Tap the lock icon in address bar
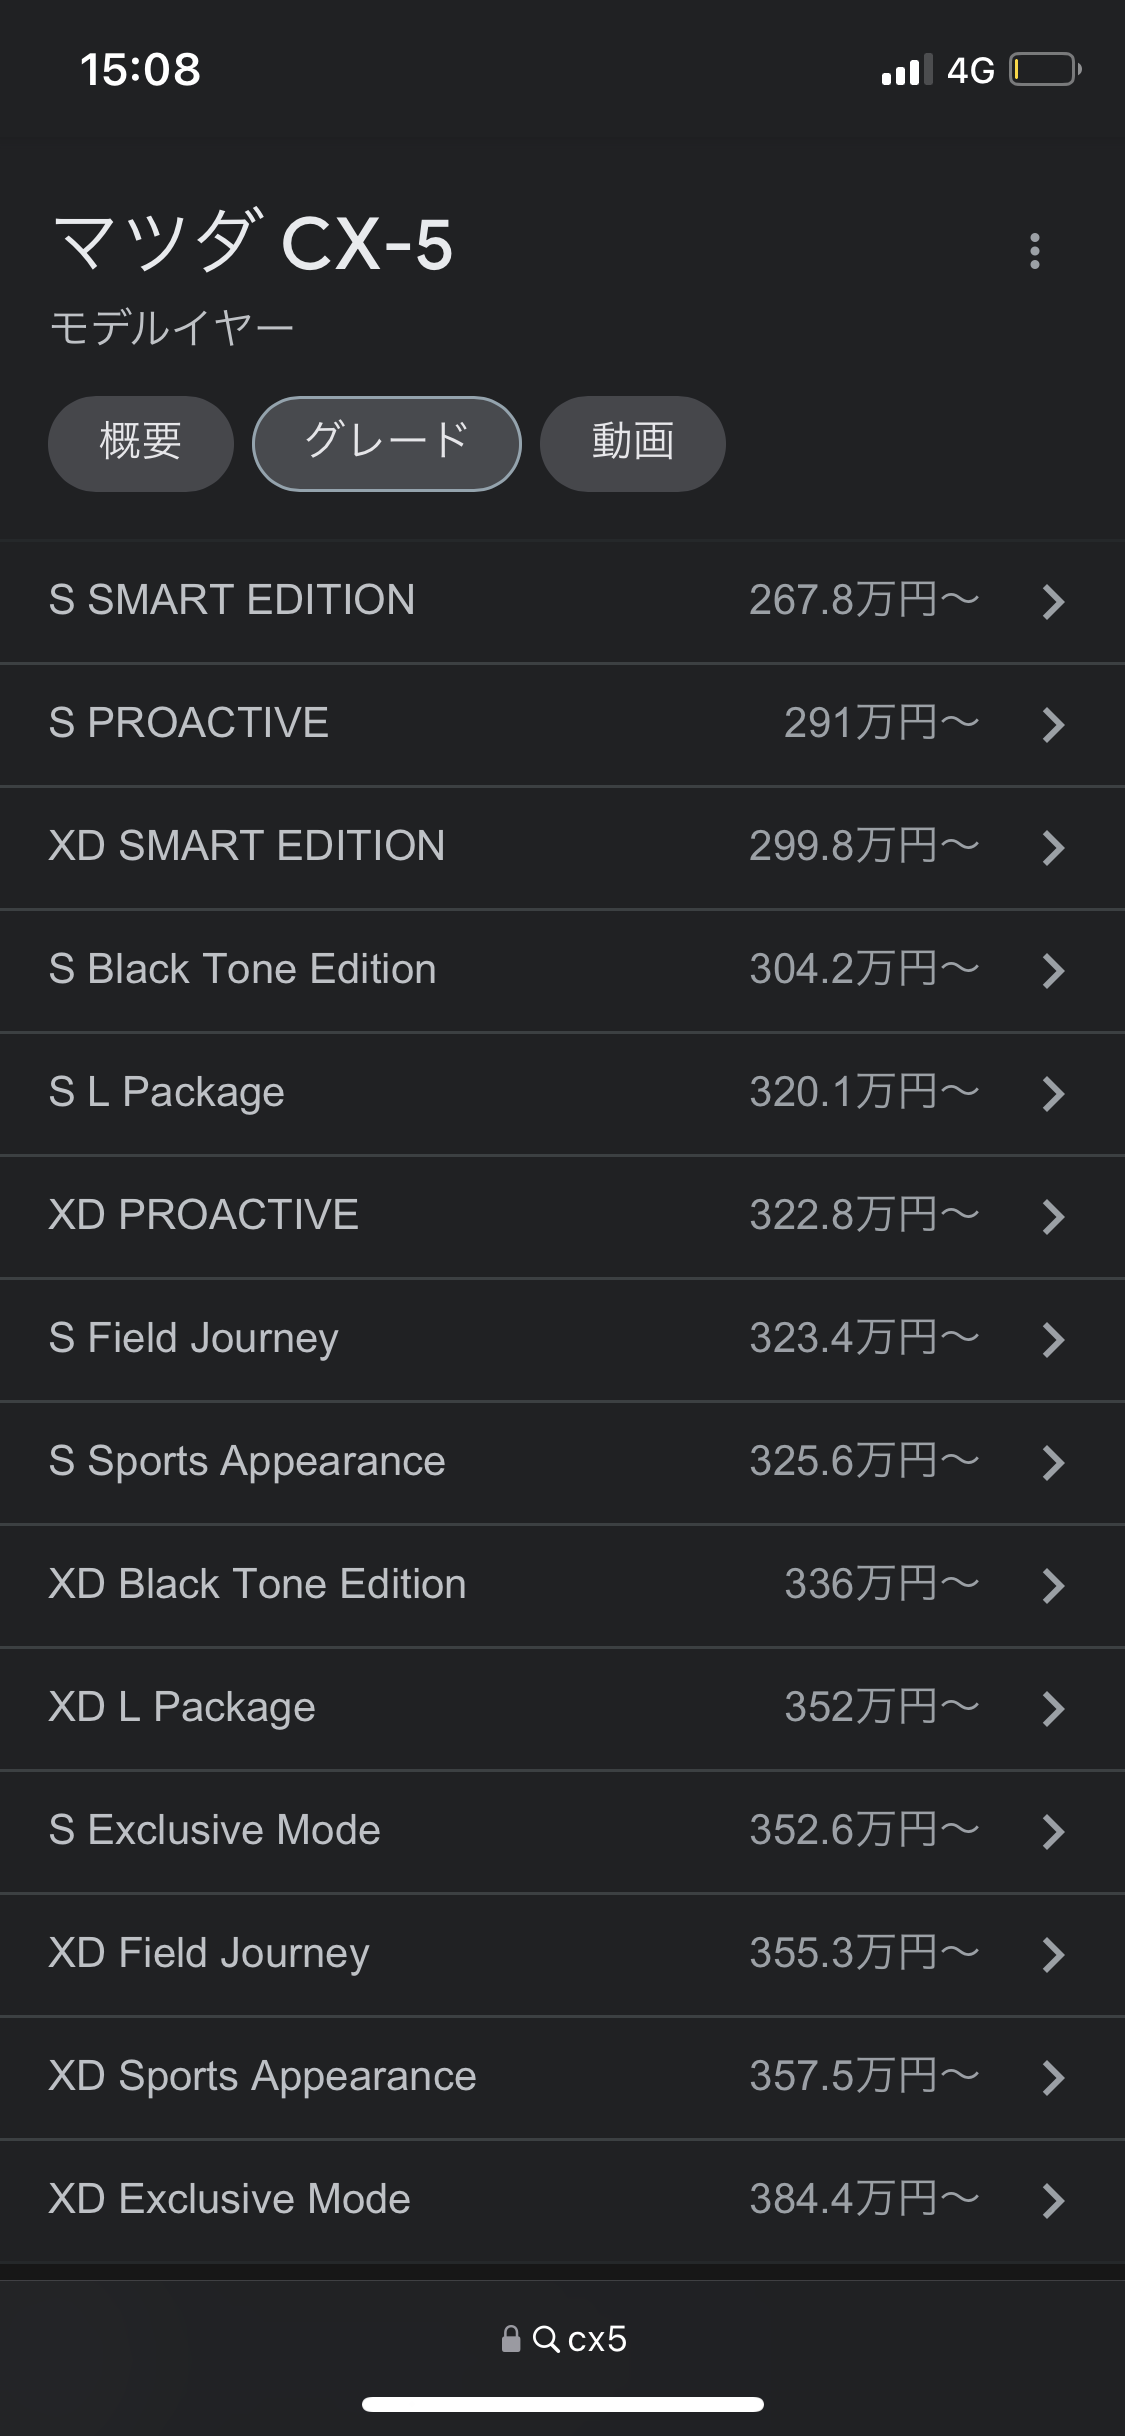 coord(511,2338)
